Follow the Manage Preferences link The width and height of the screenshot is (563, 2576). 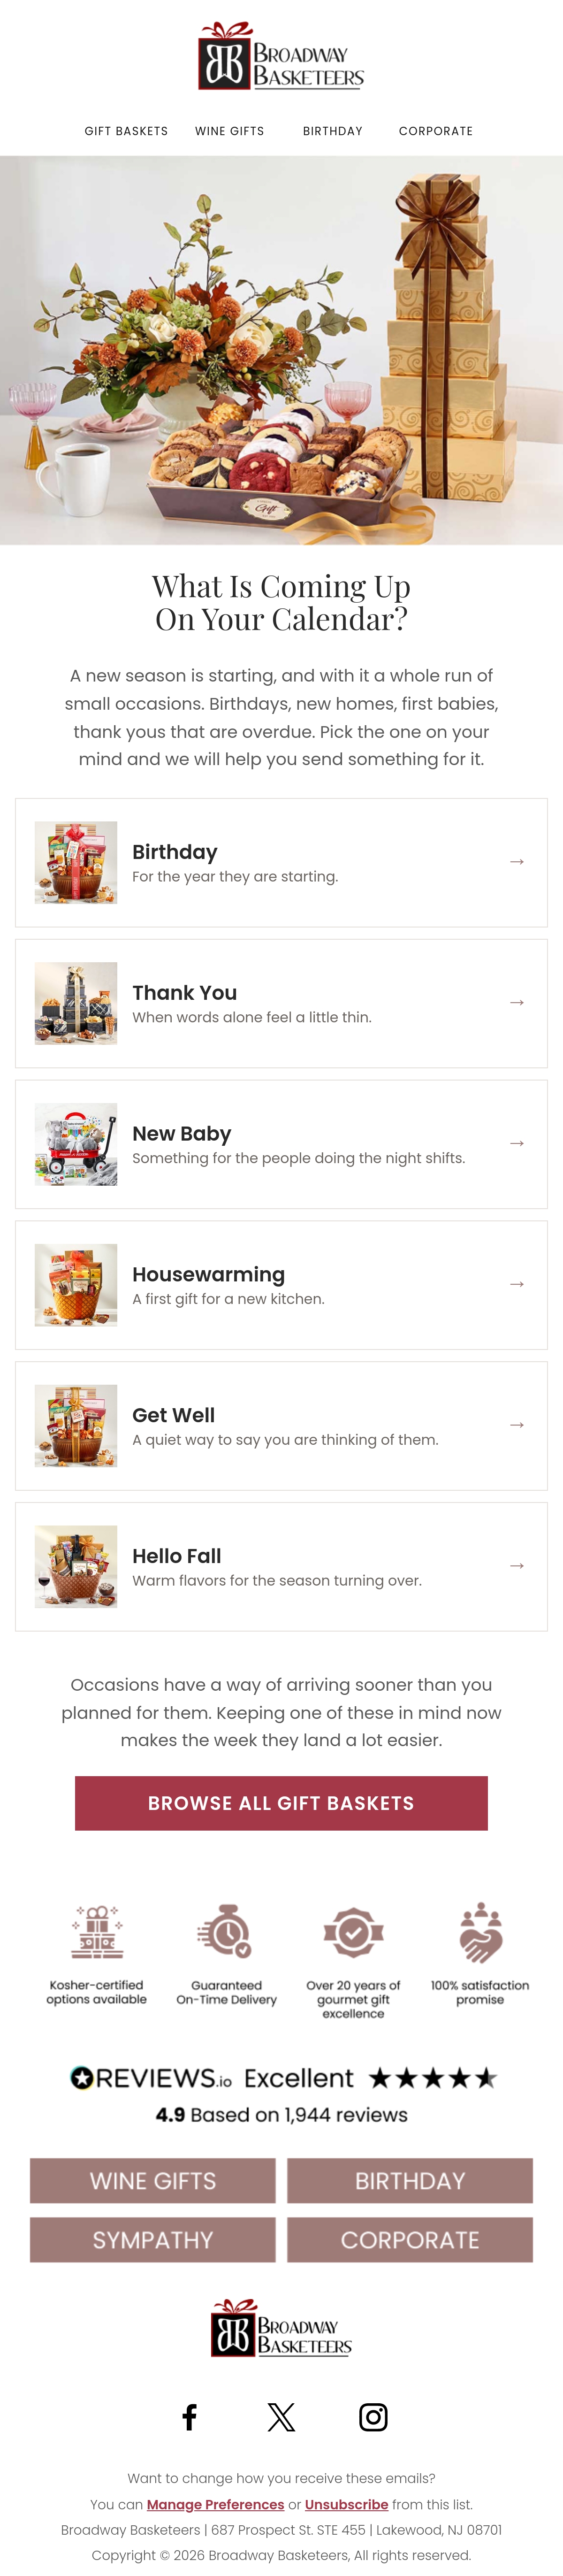coord(215,2504)
